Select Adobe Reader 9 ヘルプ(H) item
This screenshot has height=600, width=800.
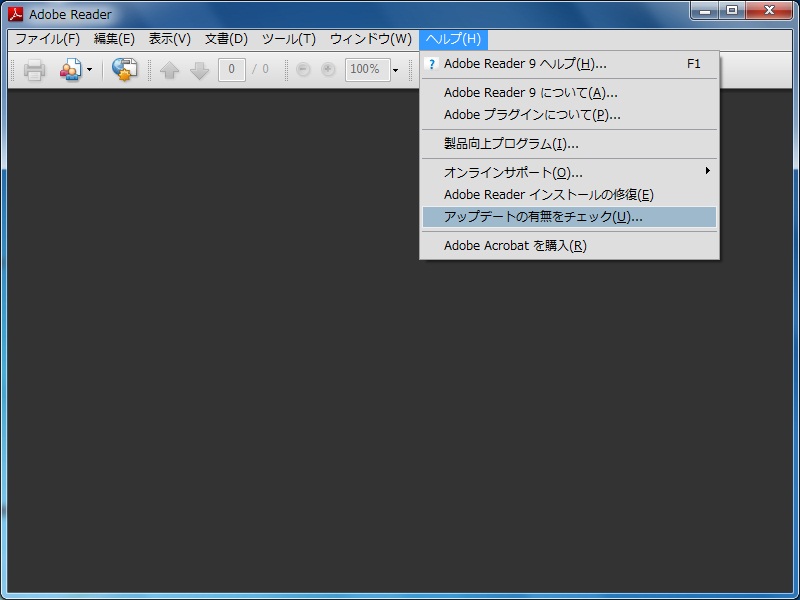pyautogui.click(x=569, y=64)
